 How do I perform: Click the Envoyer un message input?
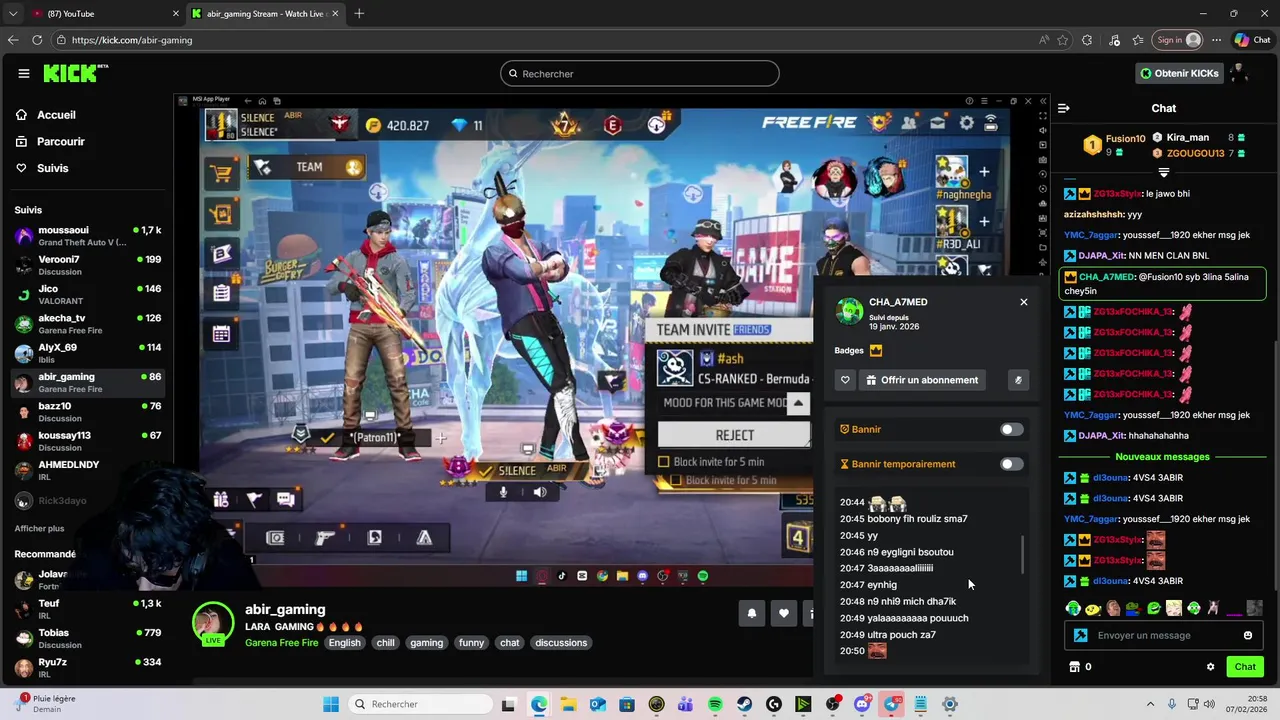pos(1162,635)
